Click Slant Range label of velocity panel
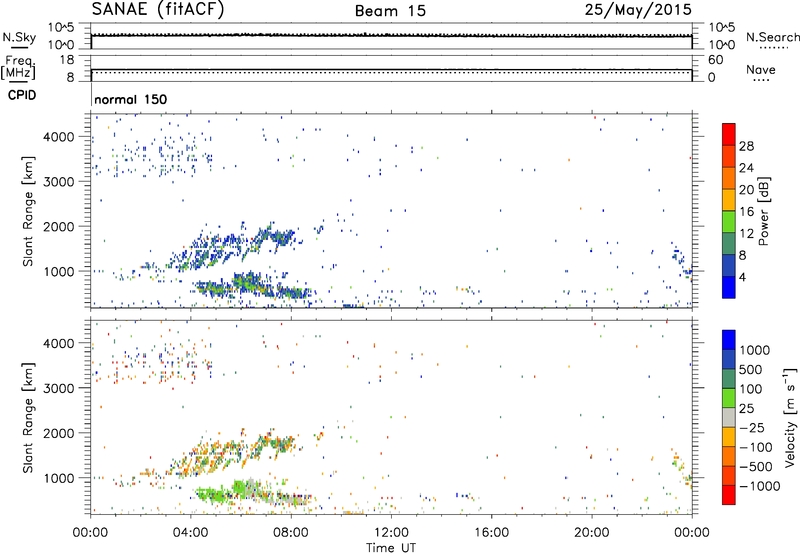 [28, 418]
